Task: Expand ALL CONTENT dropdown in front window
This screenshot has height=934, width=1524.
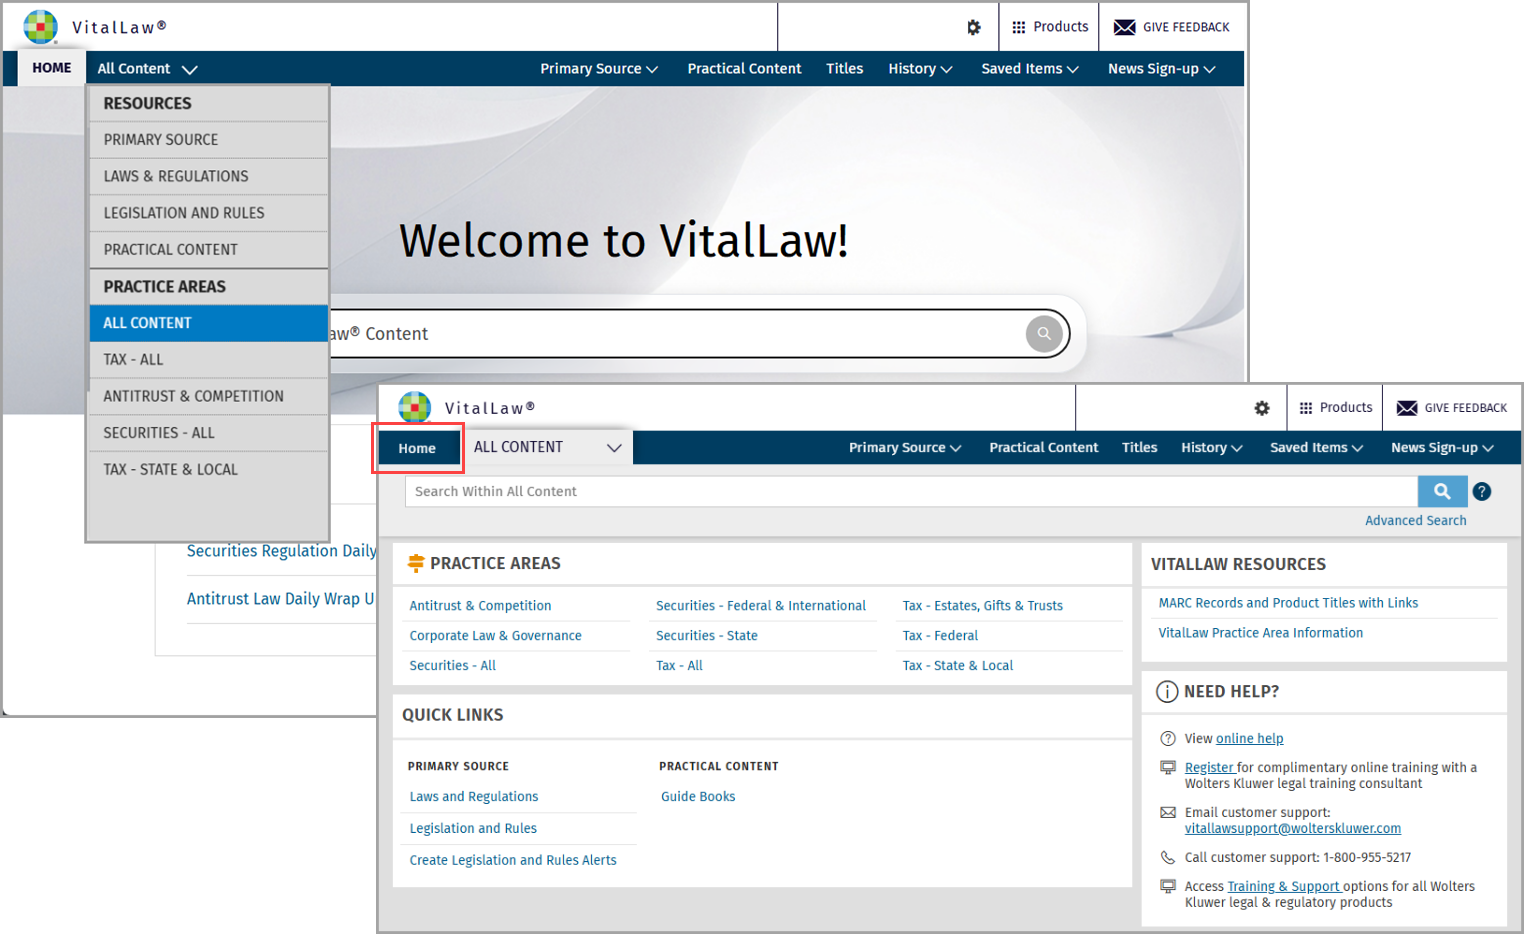Action: [548, 447]
